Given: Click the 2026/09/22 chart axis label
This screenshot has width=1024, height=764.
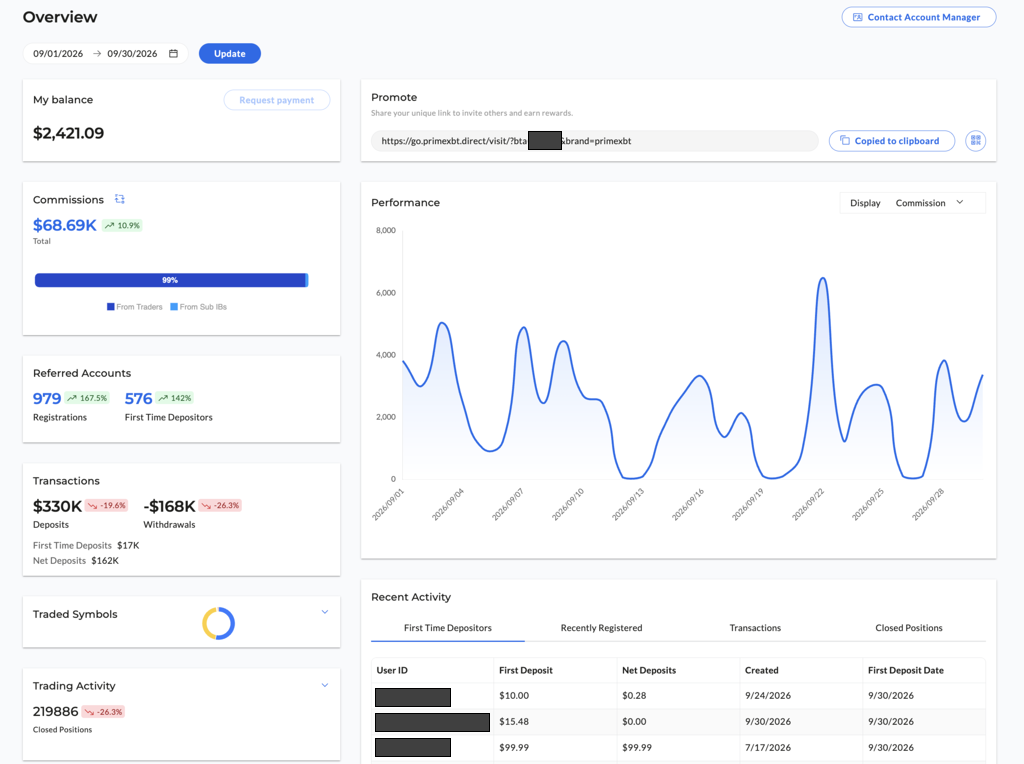Looking at the screenshot, I should point(808,504).
